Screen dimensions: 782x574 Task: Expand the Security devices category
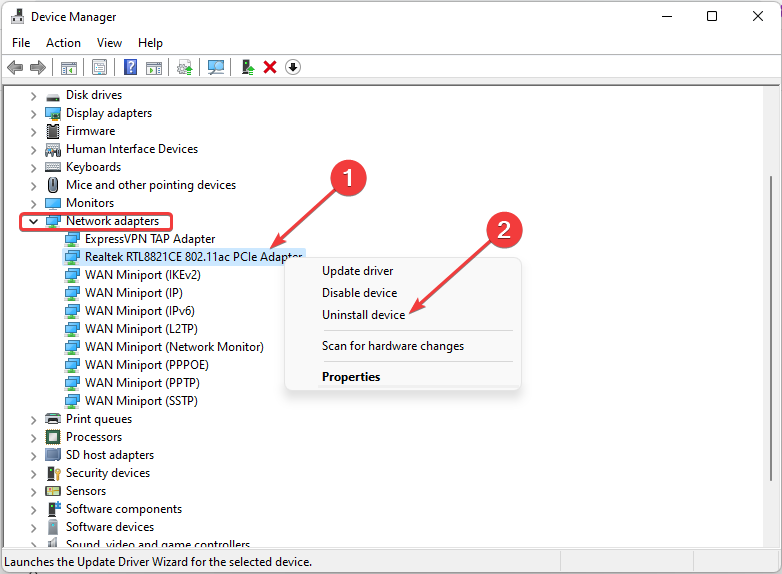tap(34, 473)
